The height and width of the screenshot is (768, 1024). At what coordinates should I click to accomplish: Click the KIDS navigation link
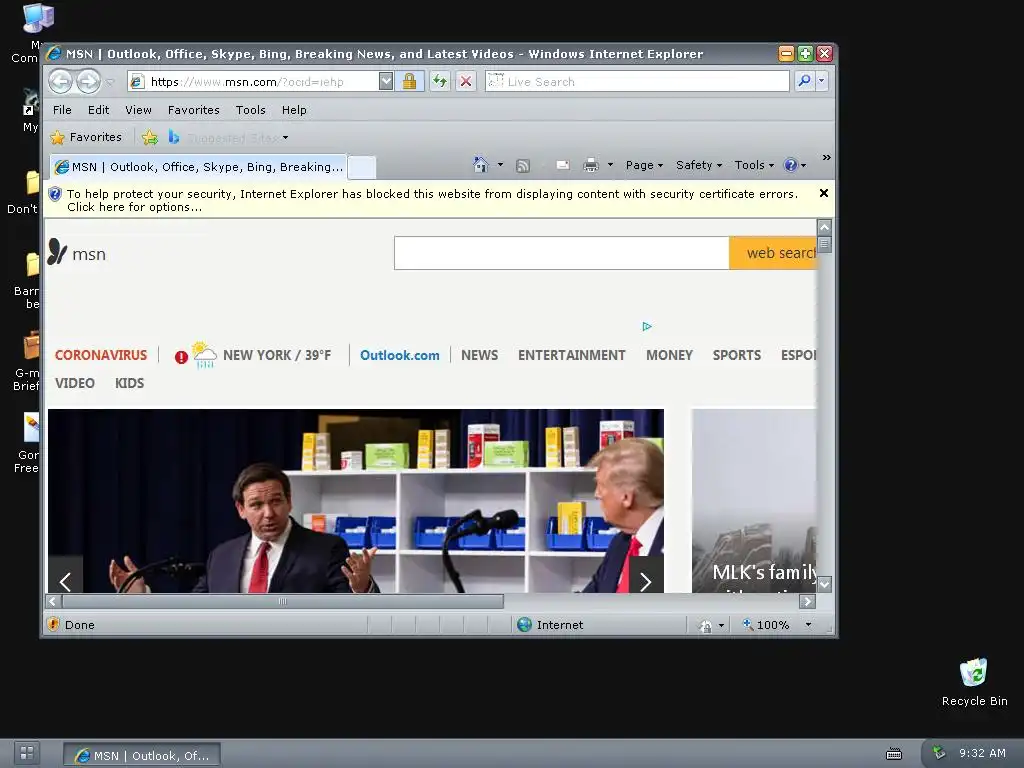[129, 383]
